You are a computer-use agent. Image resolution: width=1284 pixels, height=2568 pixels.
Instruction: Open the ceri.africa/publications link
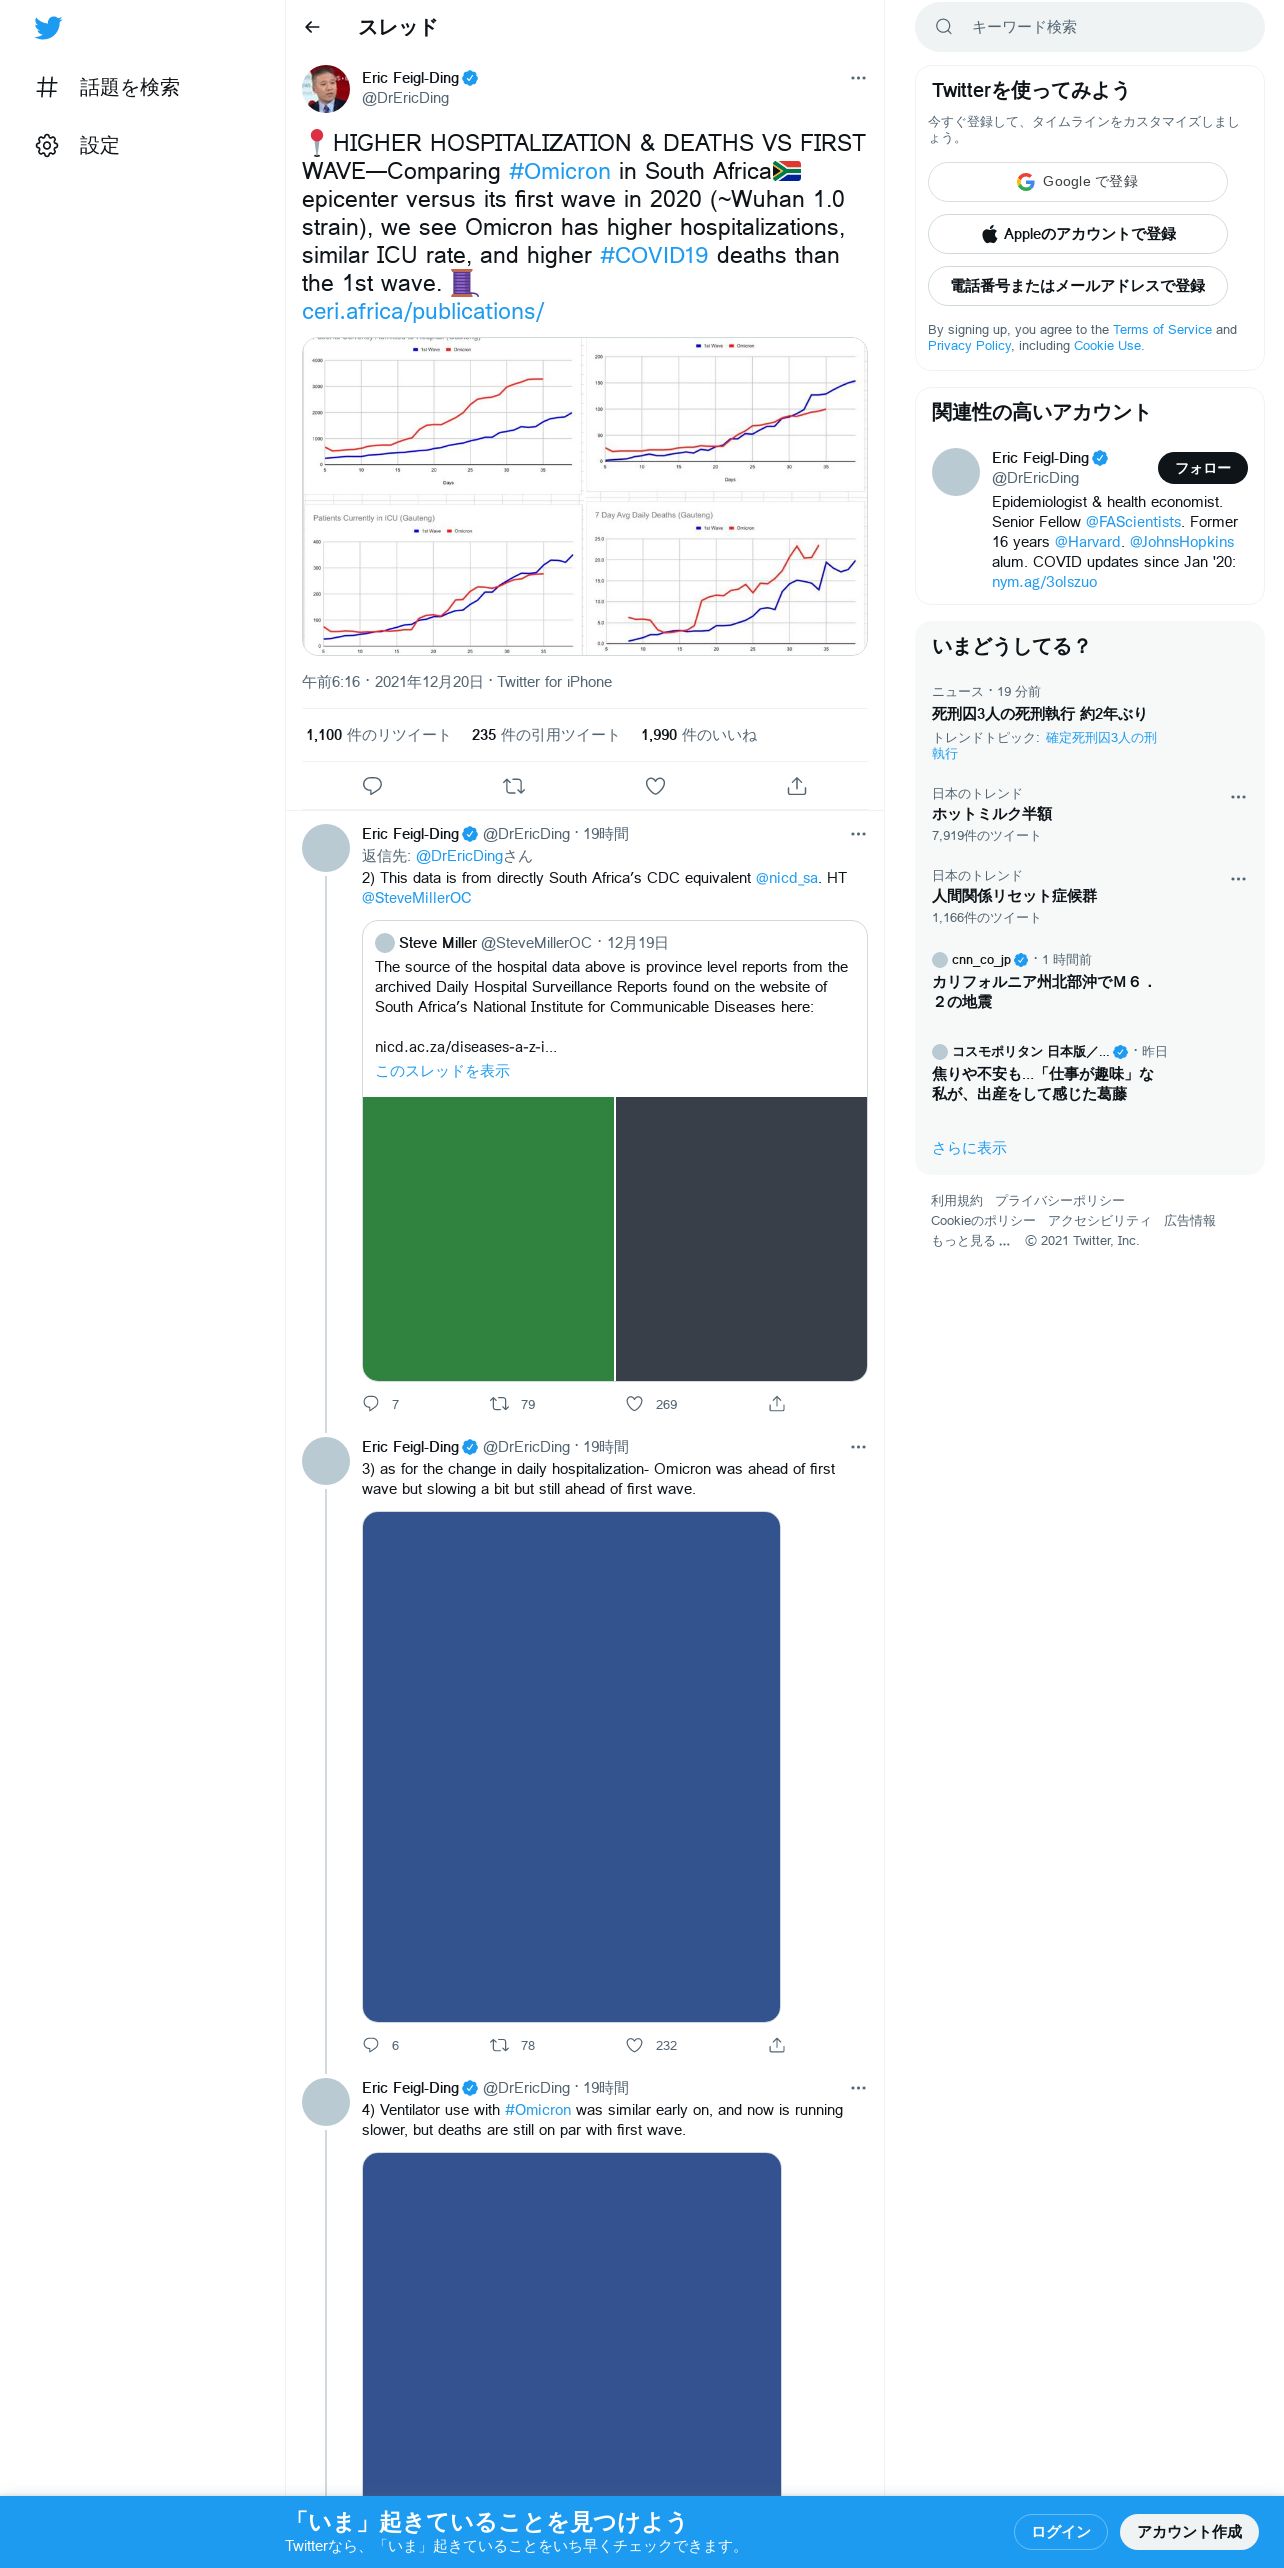pyautogui.click(x=423, y=312)
